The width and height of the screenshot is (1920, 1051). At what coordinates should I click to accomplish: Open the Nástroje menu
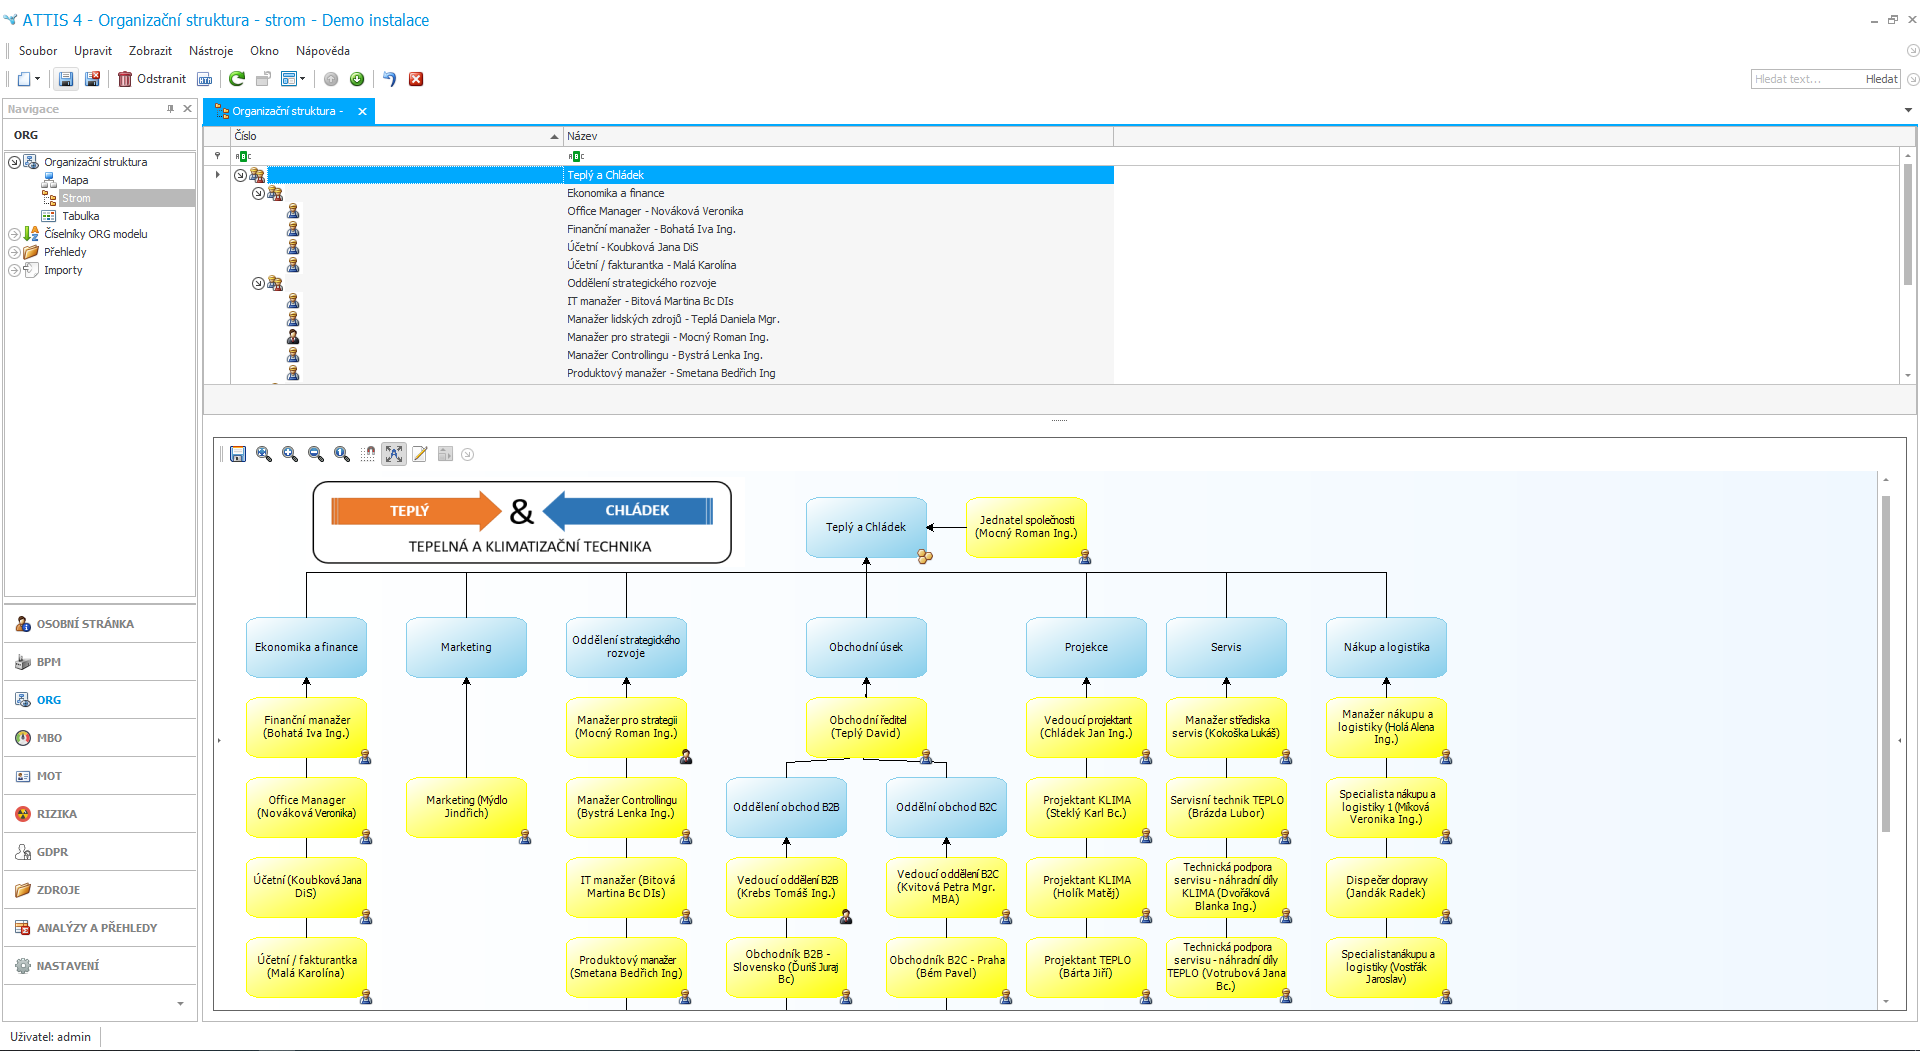(211, 51)
